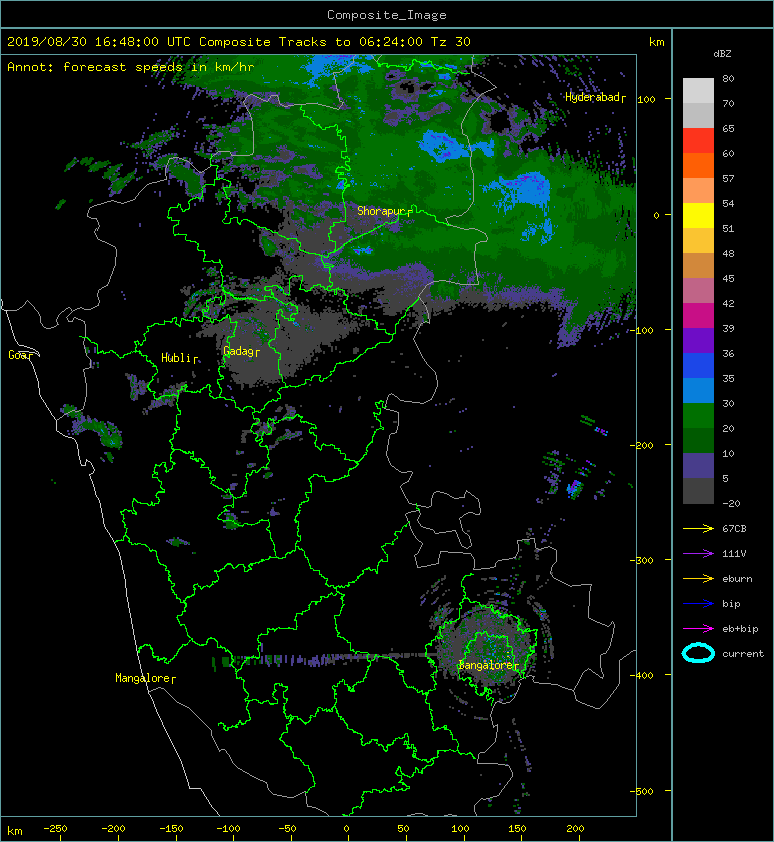Pick the slate purple 10 dBZ swatch
Image resolution: width=774 pixels, height=842 pixels.
coord(698,465)
